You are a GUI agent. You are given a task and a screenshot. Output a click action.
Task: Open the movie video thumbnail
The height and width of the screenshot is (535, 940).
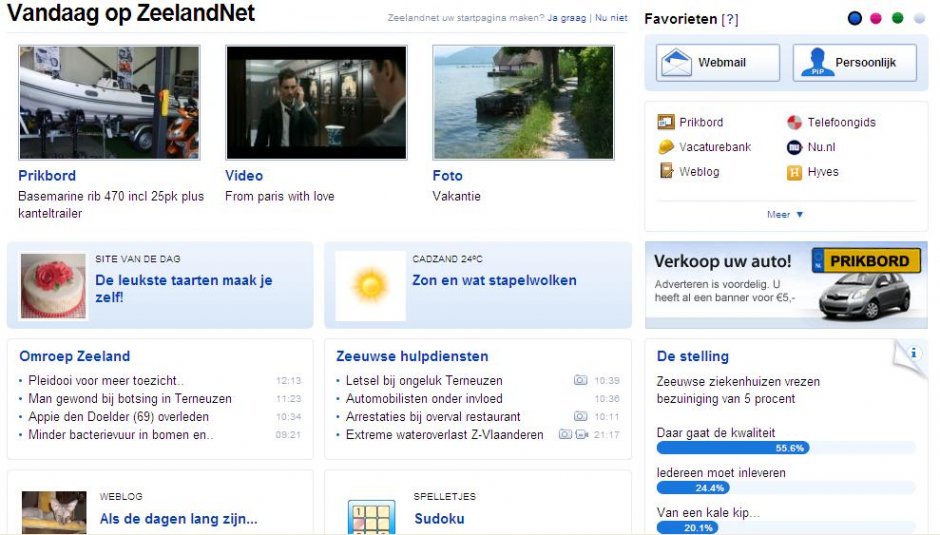click(317, 102)
